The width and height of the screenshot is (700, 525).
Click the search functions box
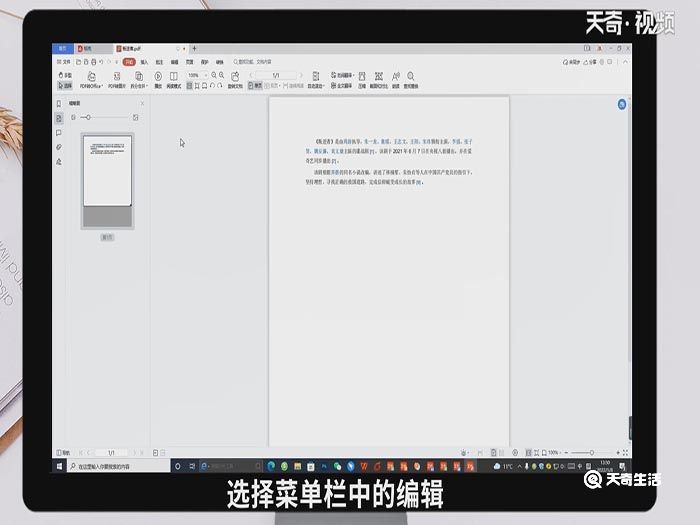pyautogui.click(x=253, y=62)
